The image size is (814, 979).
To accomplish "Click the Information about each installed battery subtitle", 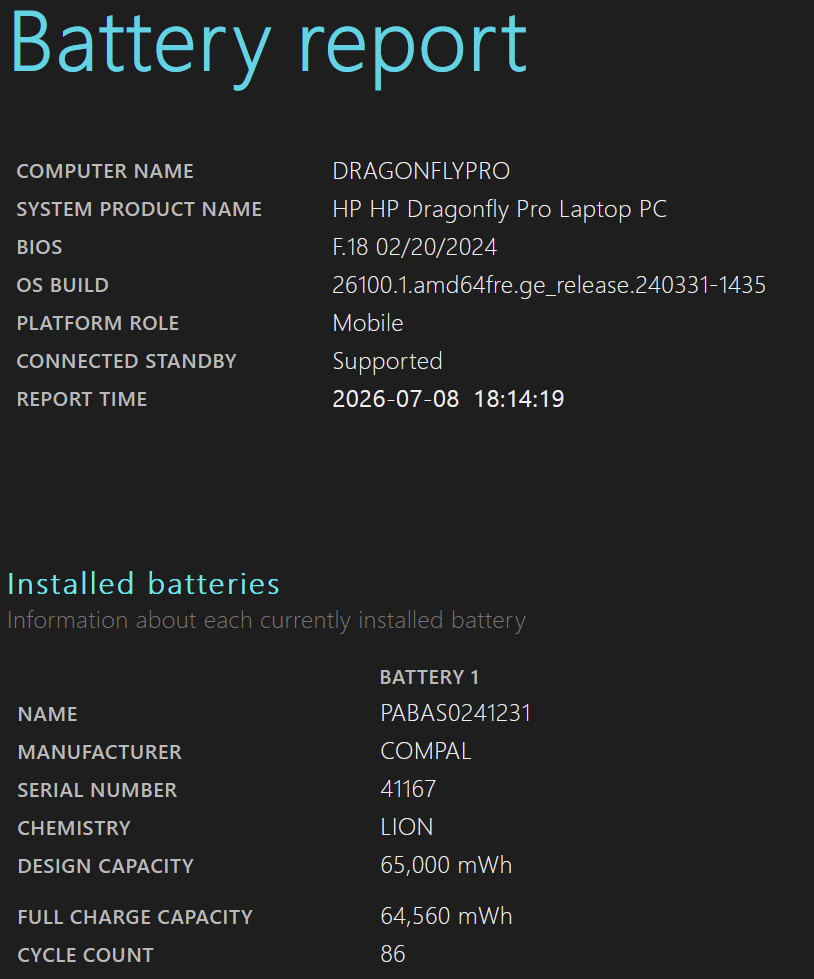I will (267, 621).
